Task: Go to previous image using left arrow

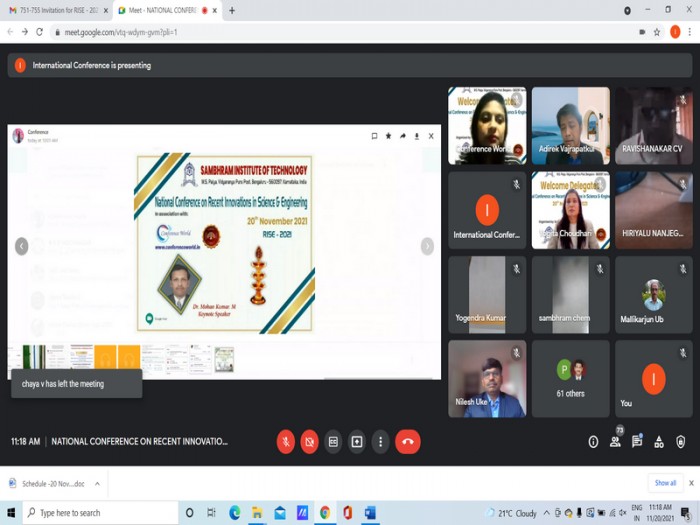Action: coord(21,247)
